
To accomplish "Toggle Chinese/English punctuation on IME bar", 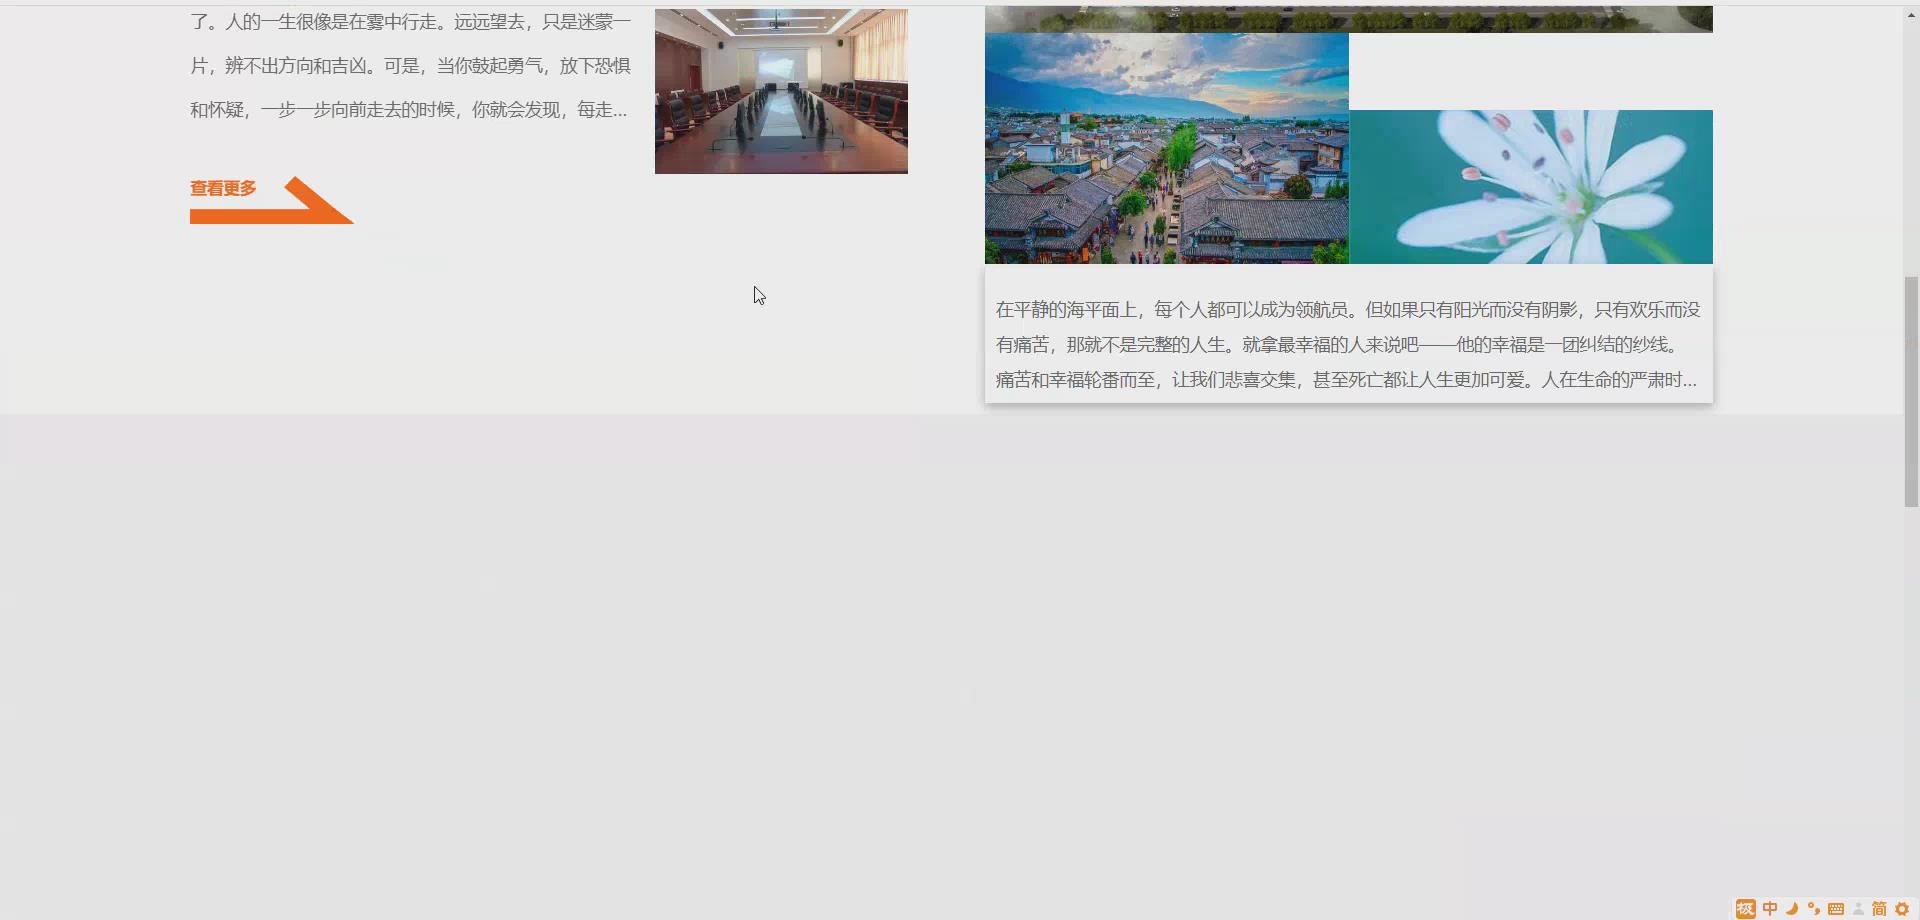I will pyautogui.click(x=1813, y=909).
